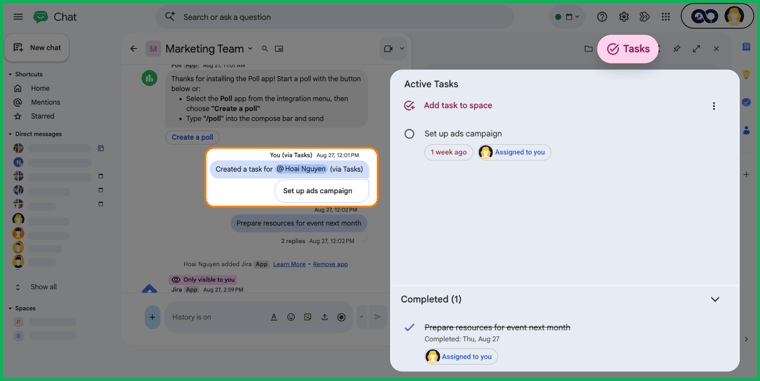Open the Set up ads campaign task card

coord(322,191)
